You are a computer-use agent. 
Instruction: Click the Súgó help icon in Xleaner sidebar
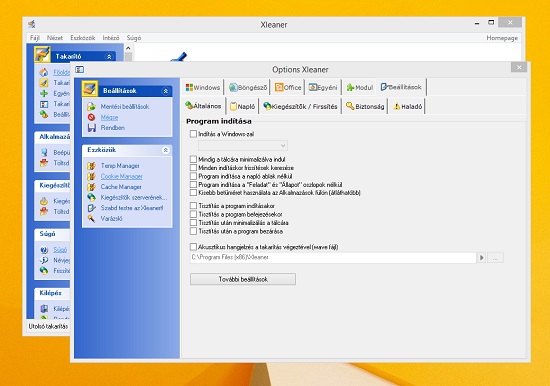point(44,250)
